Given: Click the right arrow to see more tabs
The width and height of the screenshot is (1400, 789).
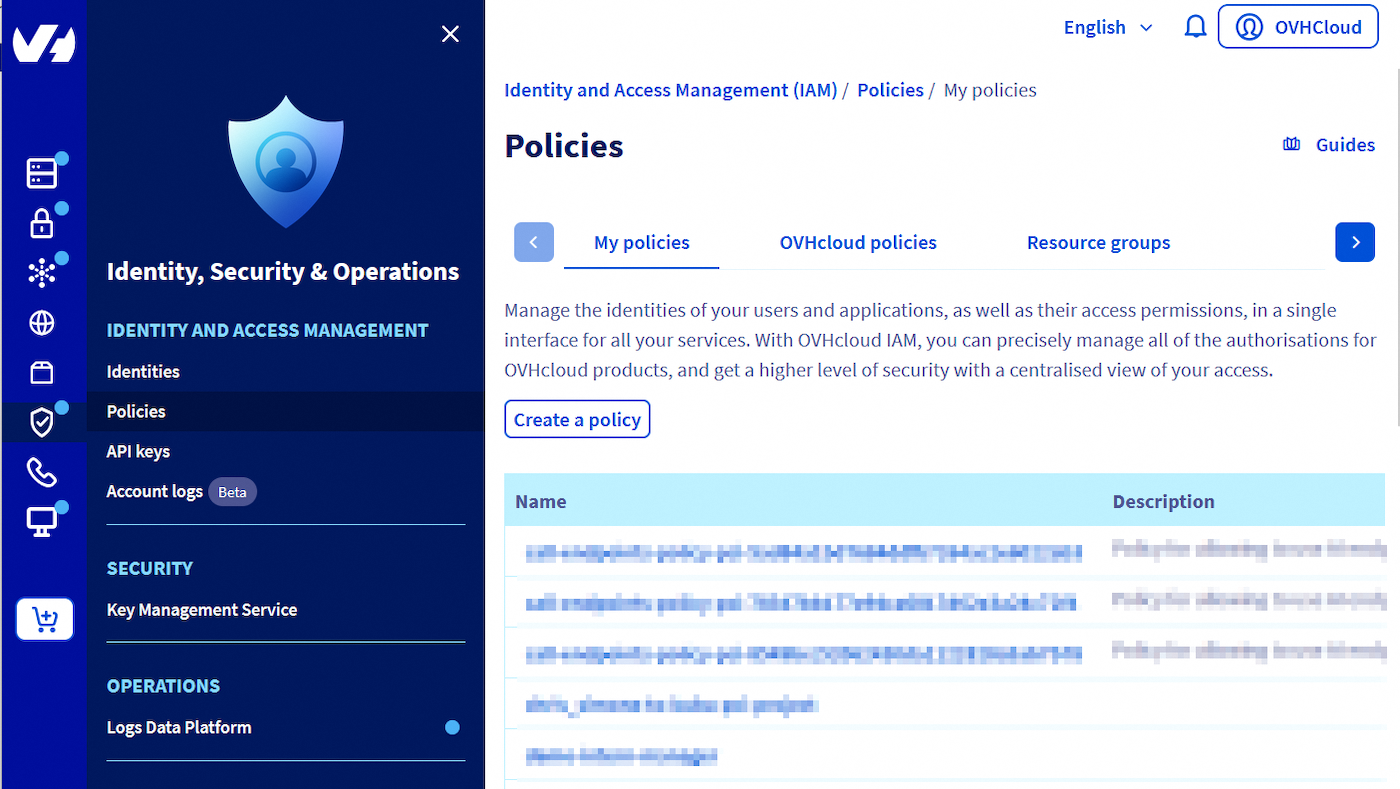Looking at the screenshot, I should 1355,242.
